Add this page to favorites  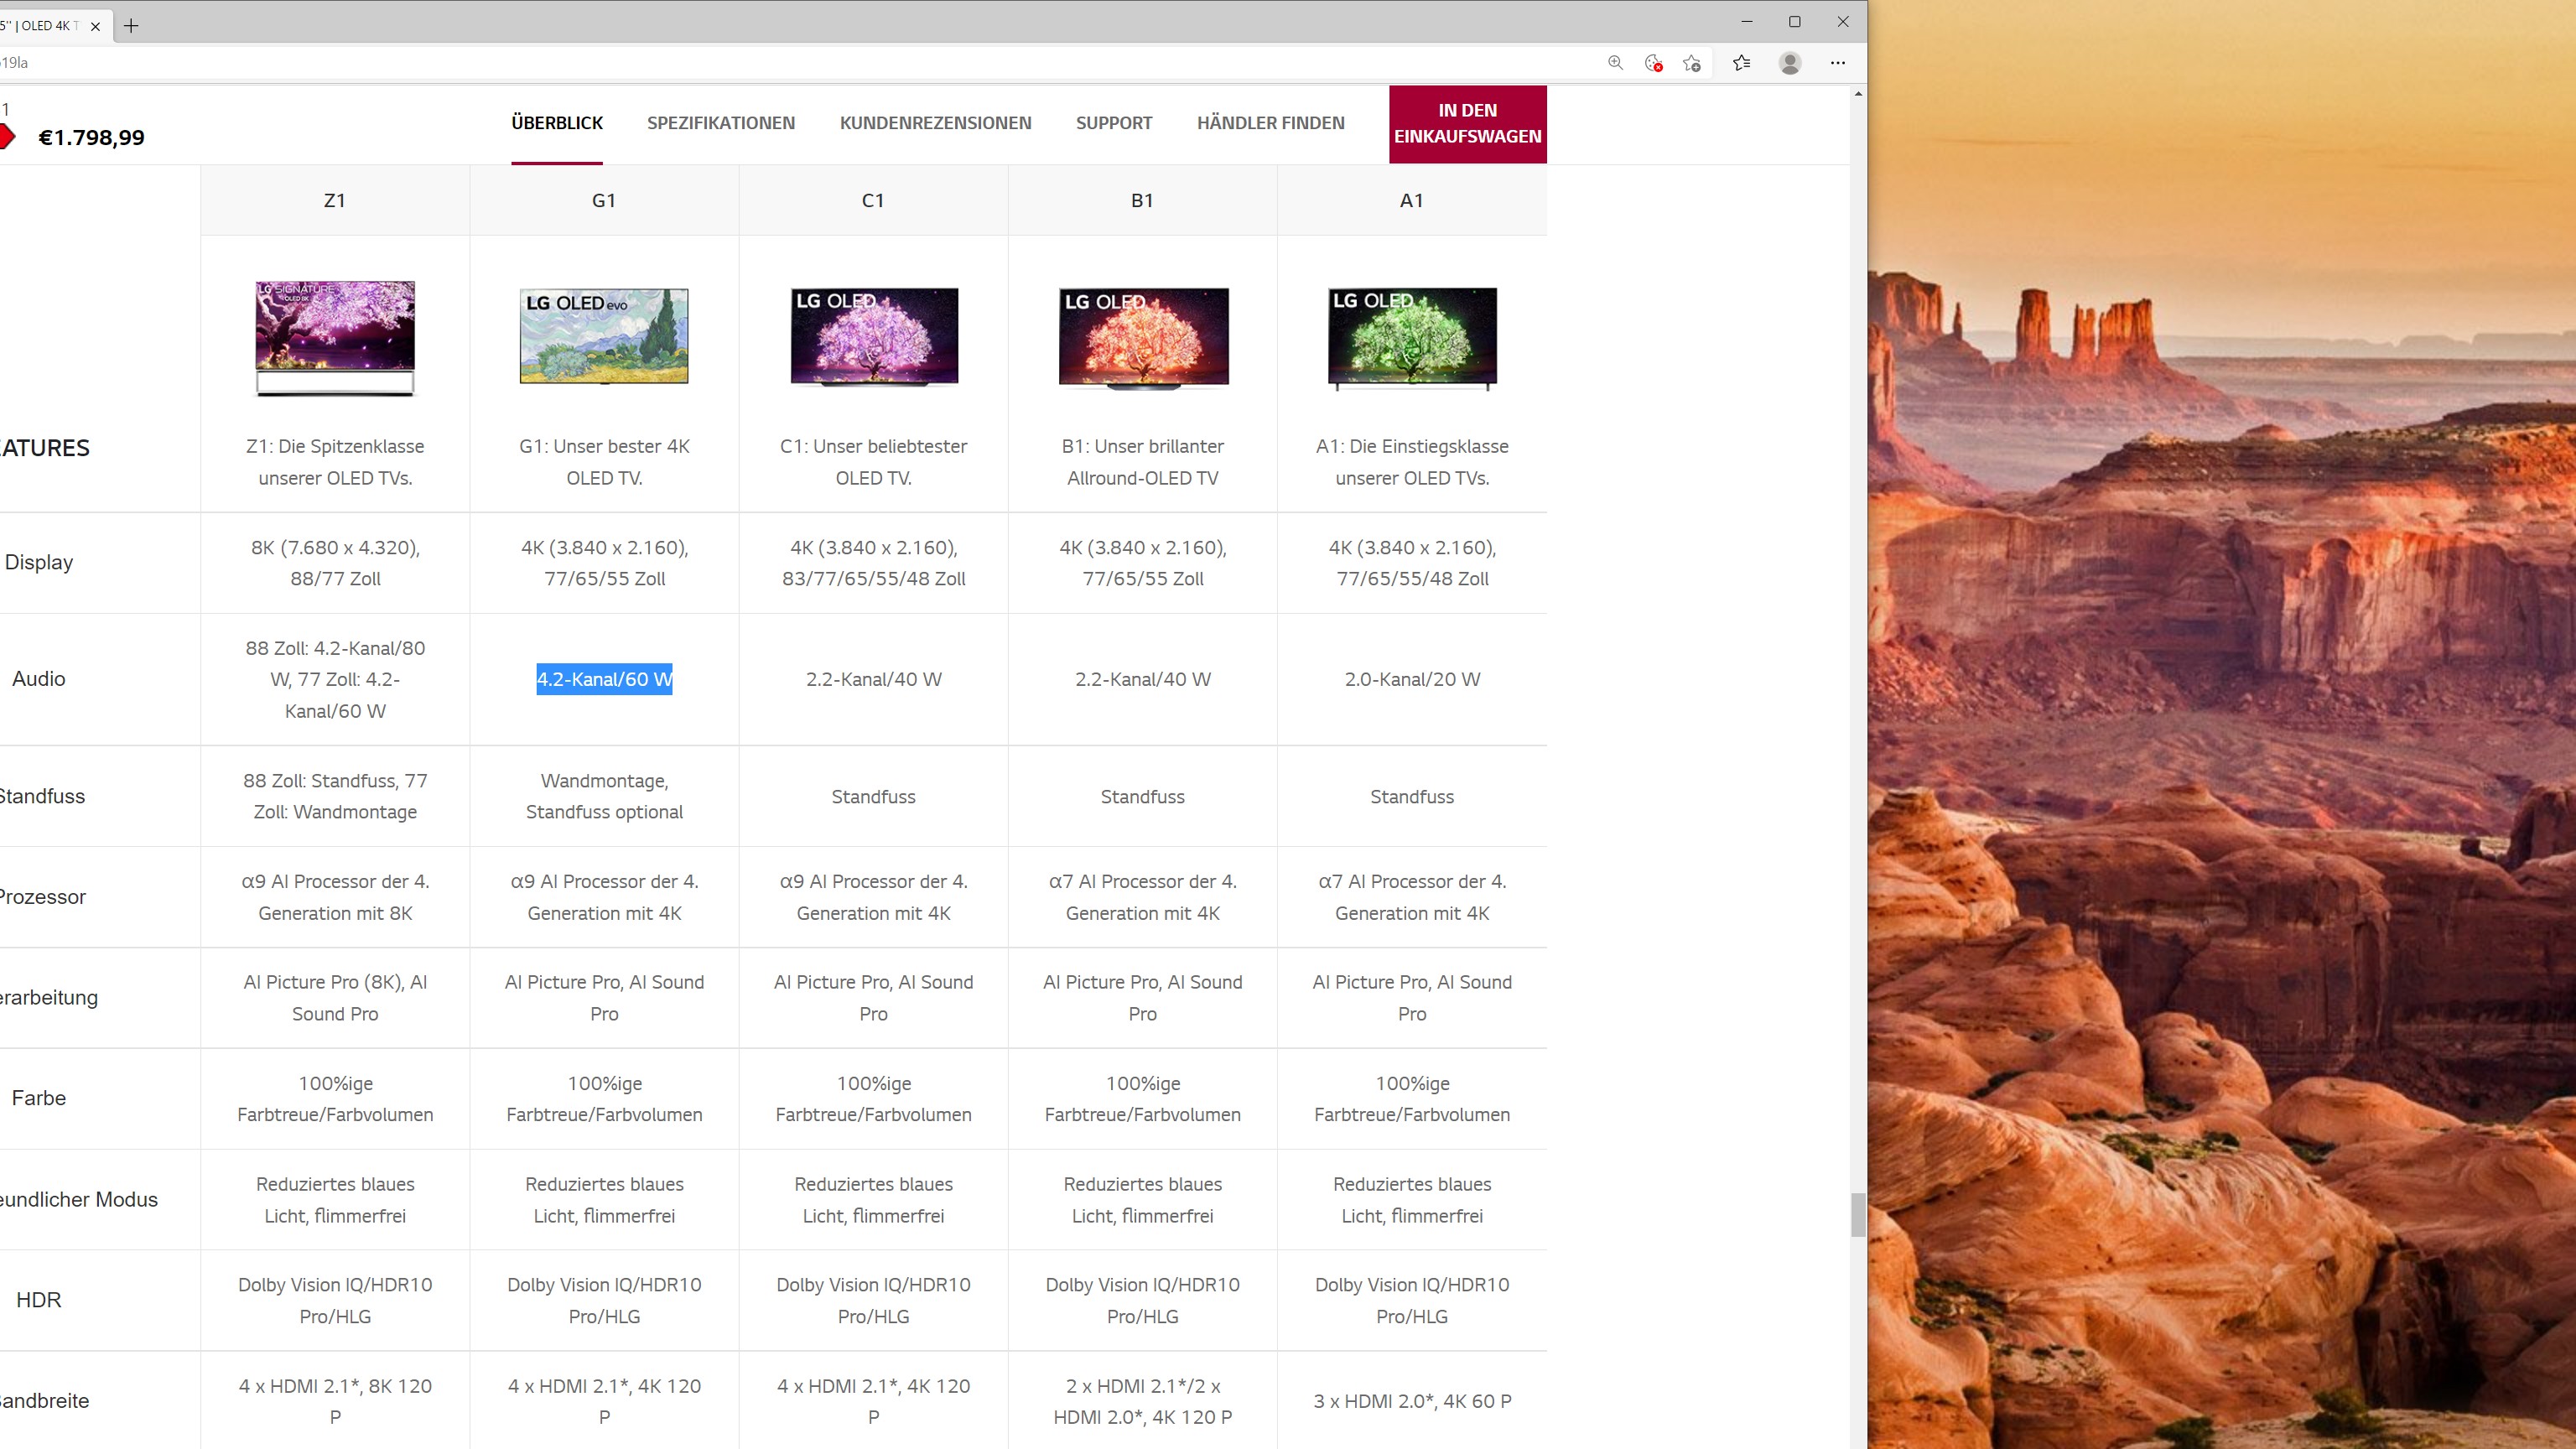(x=1692, y=63)
